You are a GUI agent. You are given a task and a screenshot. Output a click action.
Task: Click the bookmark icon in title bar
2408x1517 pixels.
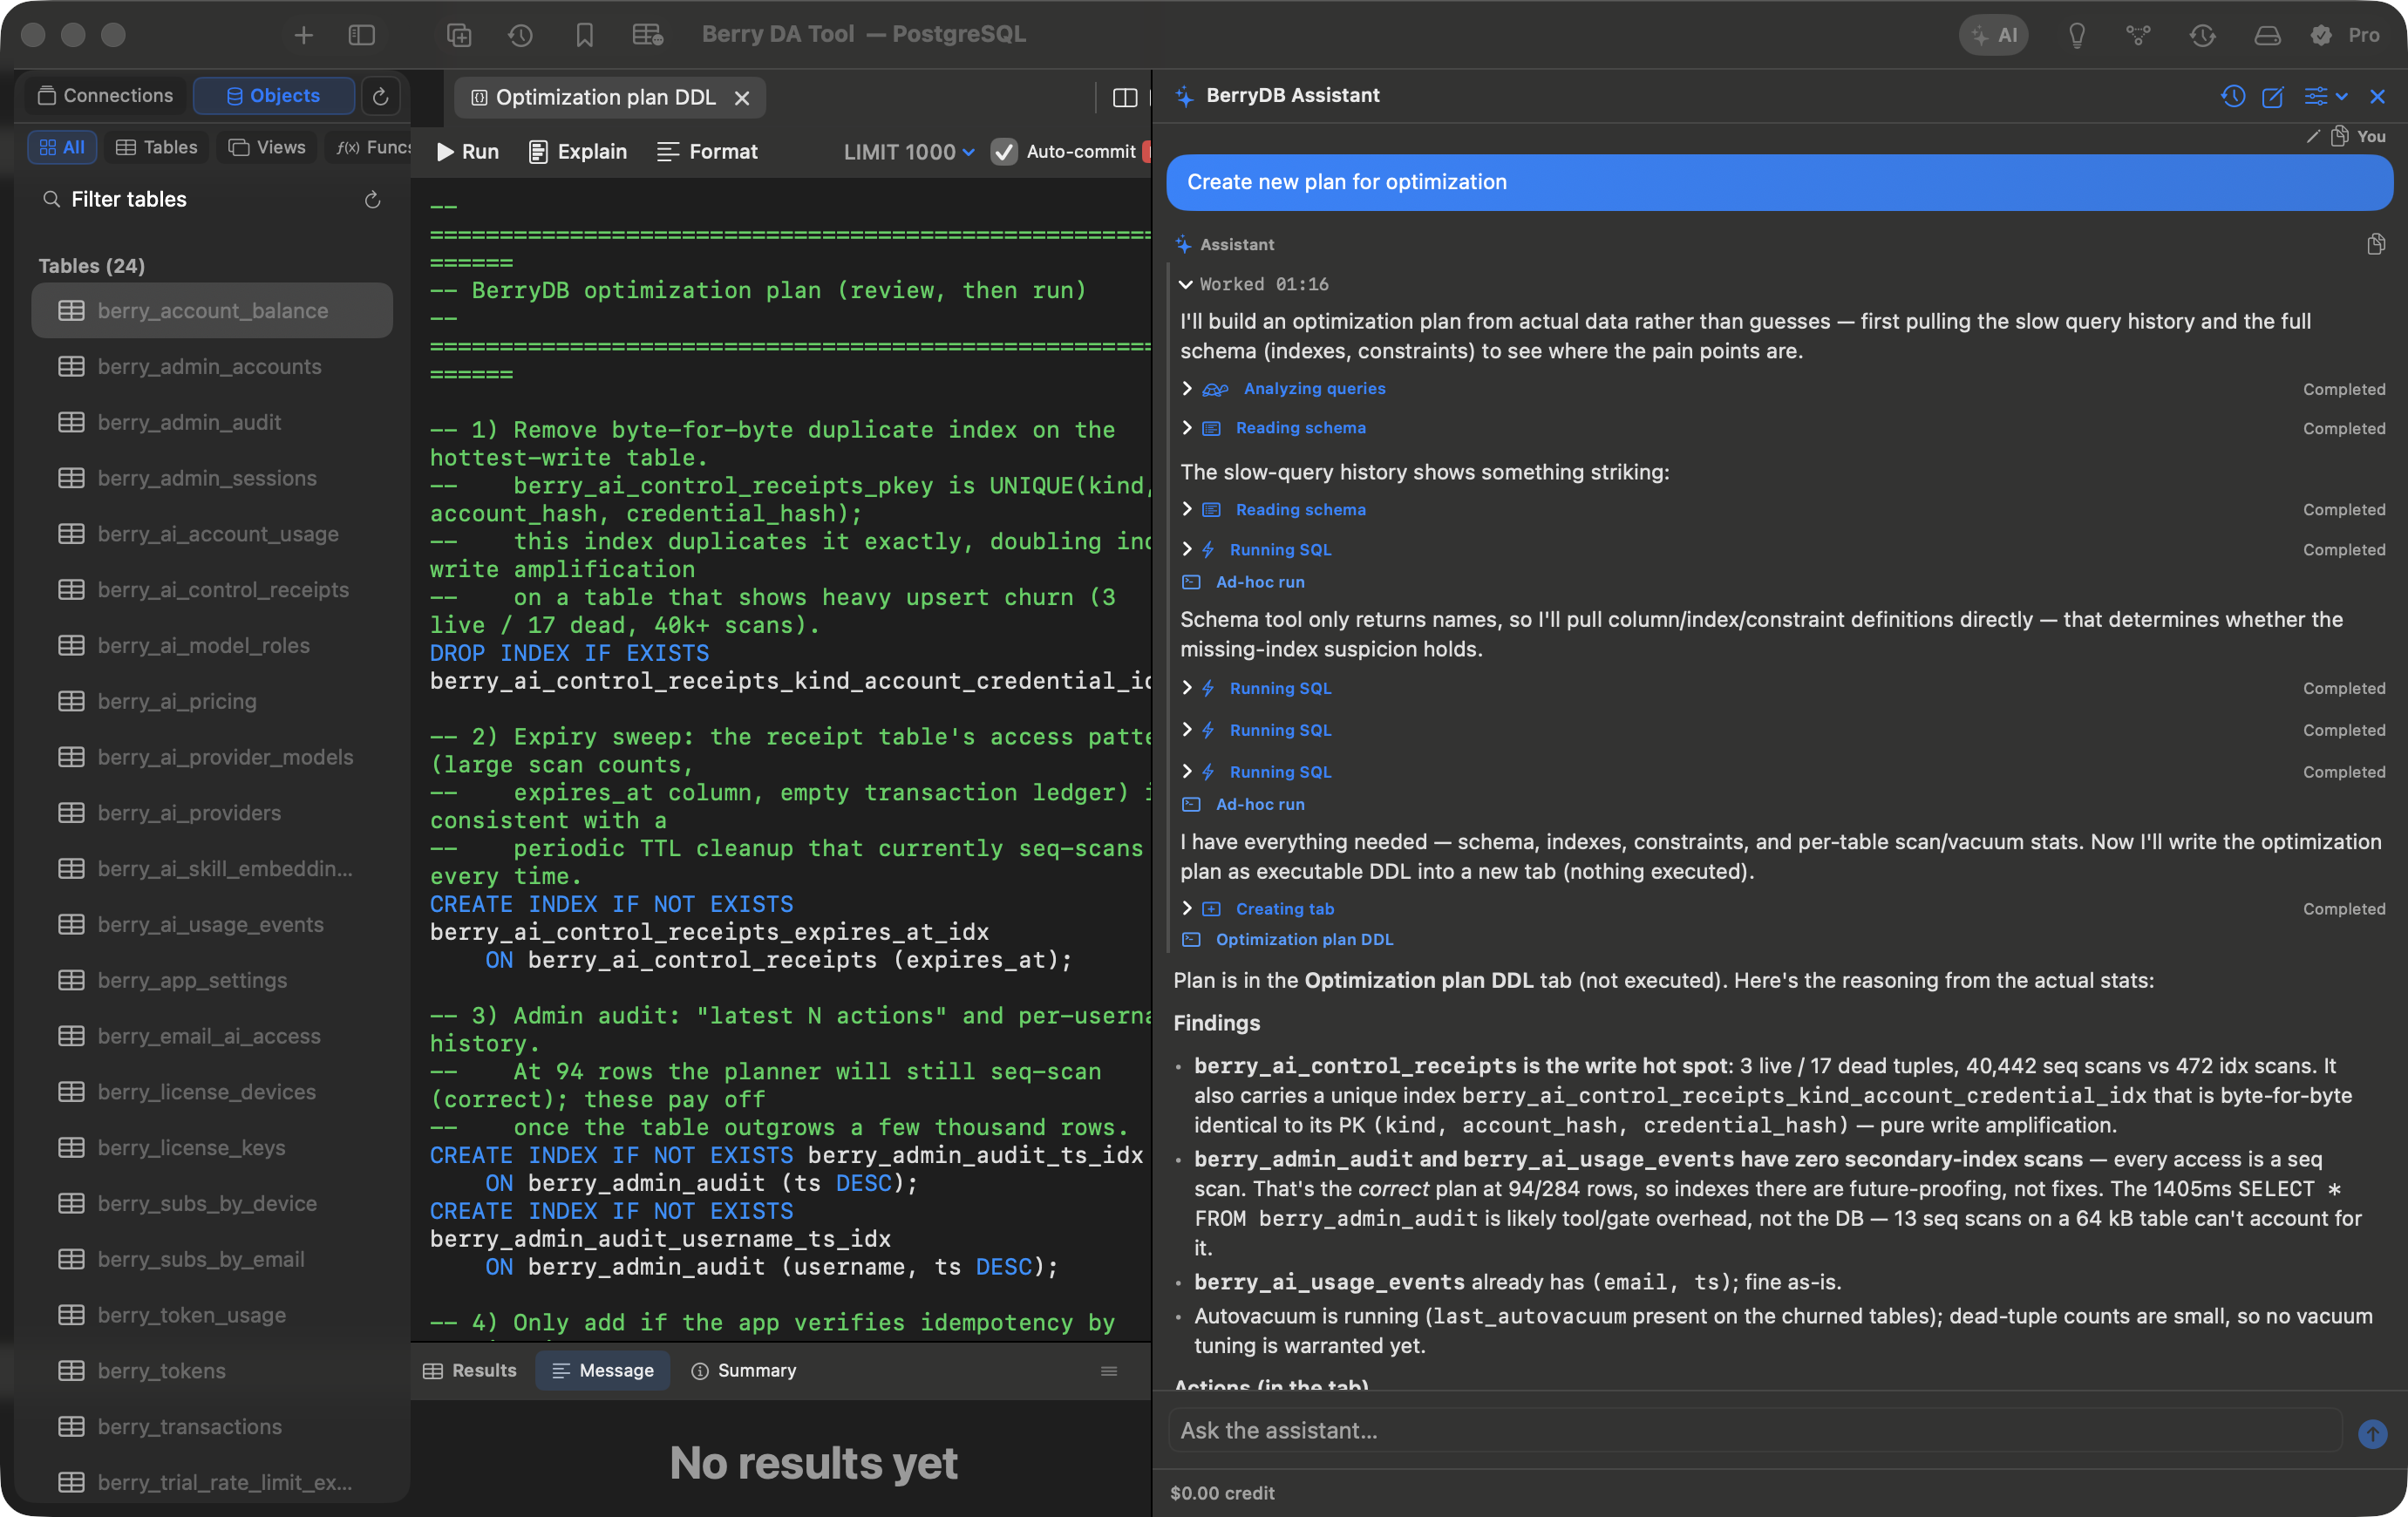point(584,35)
